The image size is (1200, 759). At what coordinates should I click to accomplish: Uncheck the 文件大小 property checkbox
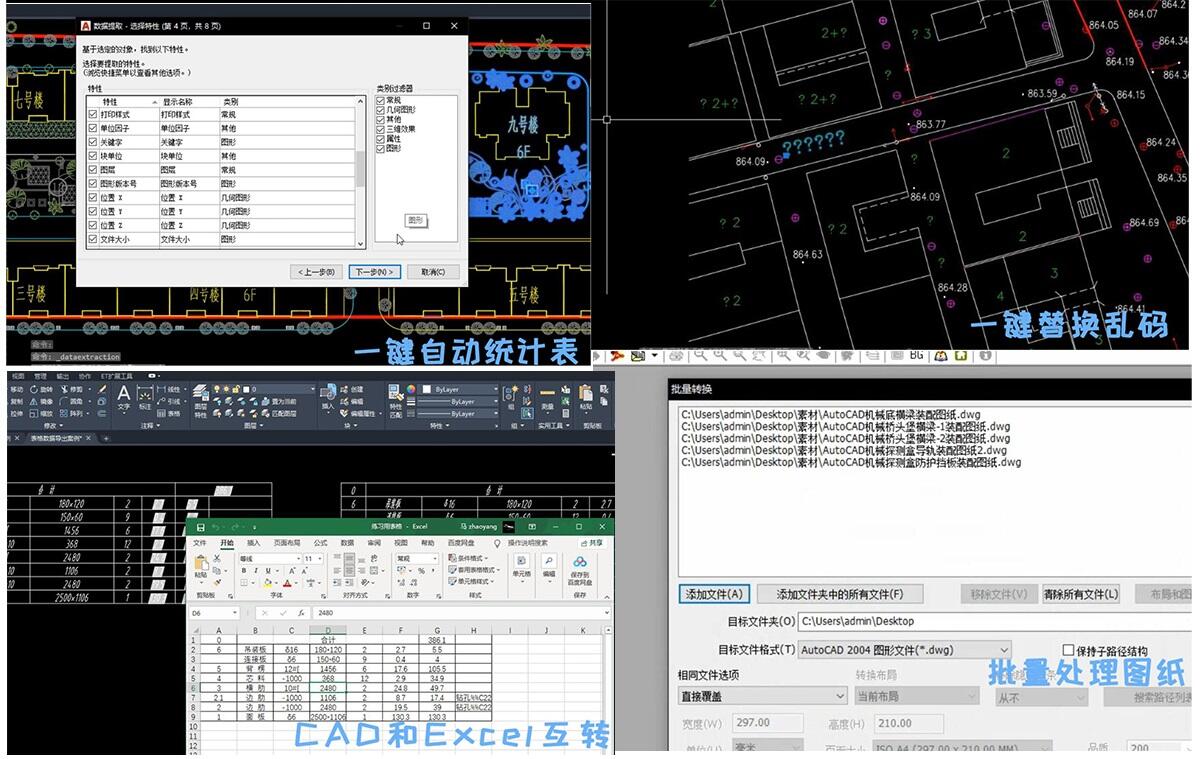pyautogui.click(x=93, y=240)
